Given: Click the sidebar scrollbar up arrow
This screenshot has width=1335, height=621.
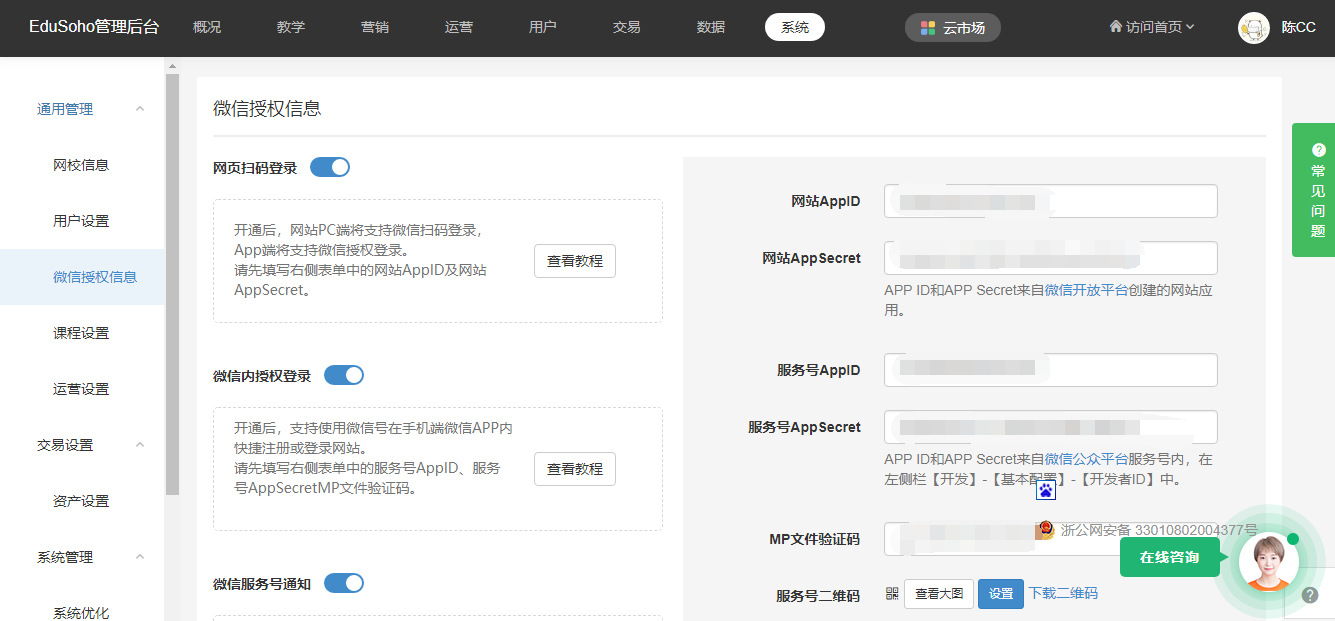Looking at the screenshot, I should [172, 65].
